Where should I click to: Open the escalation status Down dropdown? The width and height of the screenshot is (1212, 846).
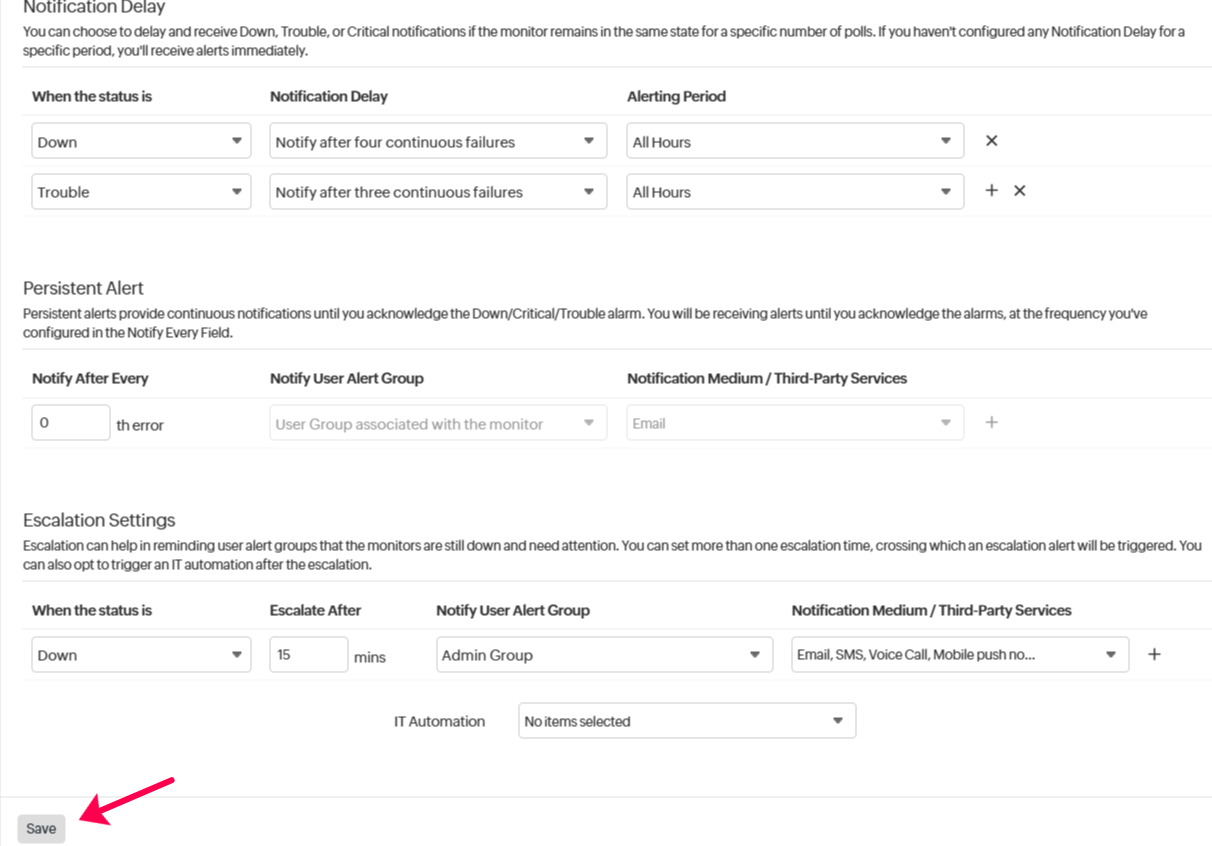click(x=141, y=655)
